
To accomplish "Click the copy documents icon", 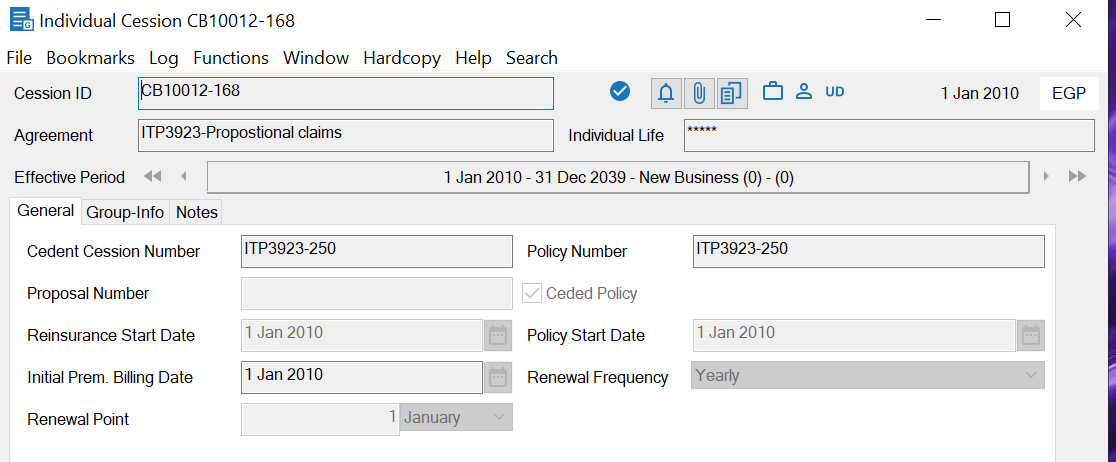I will coord(732,93).
